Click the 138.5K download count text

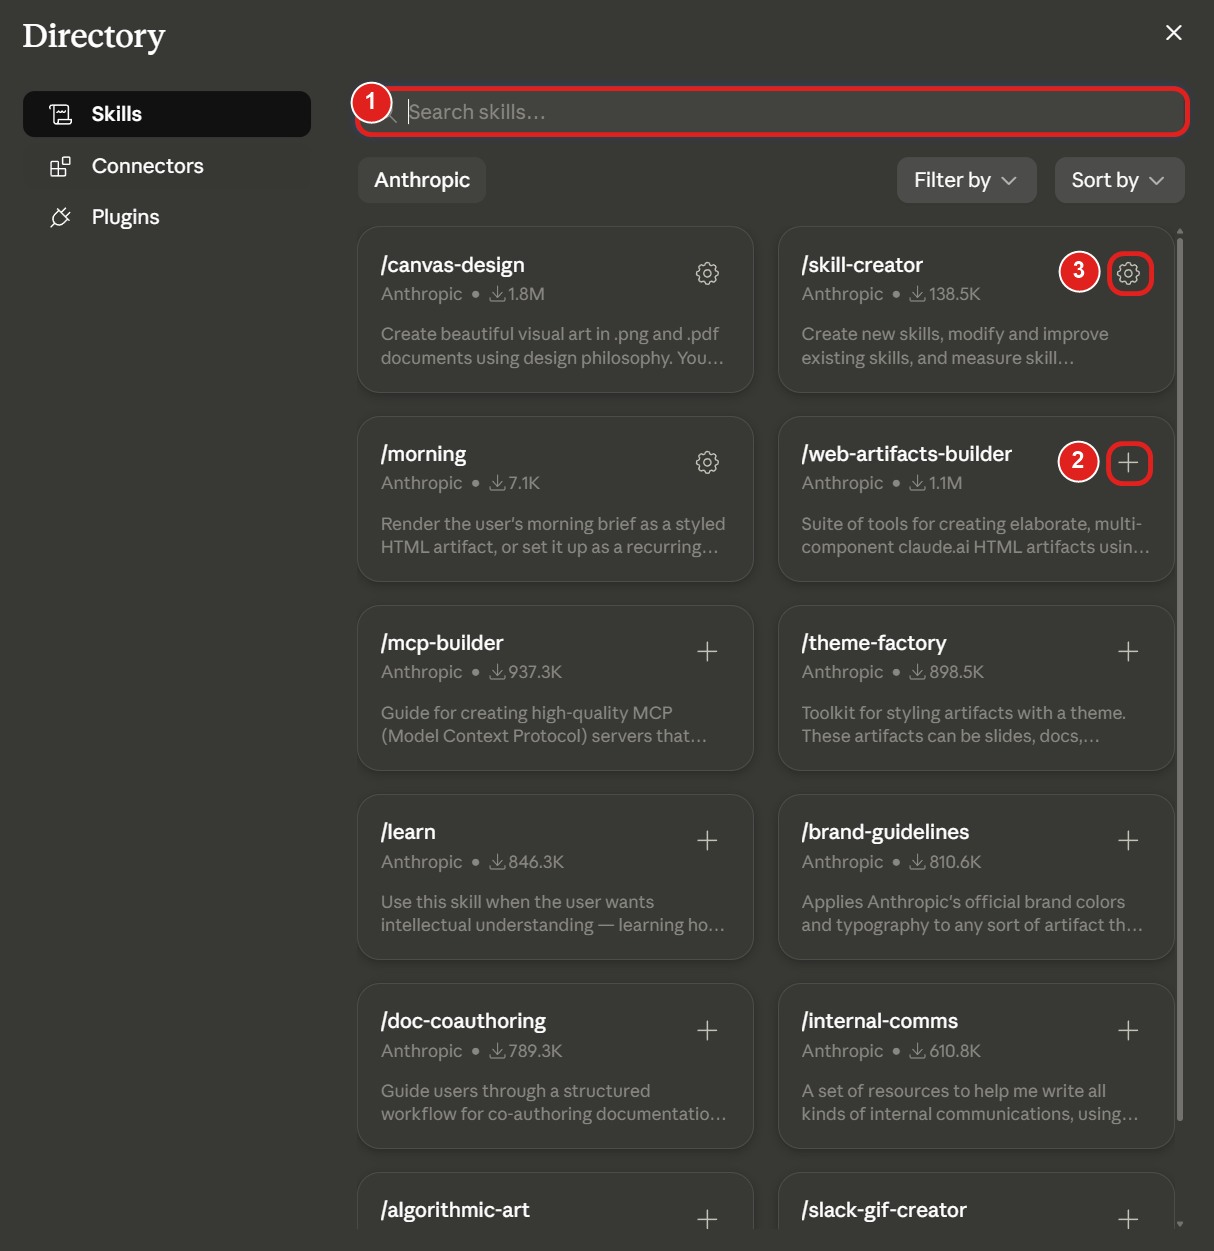pos(955,294)
